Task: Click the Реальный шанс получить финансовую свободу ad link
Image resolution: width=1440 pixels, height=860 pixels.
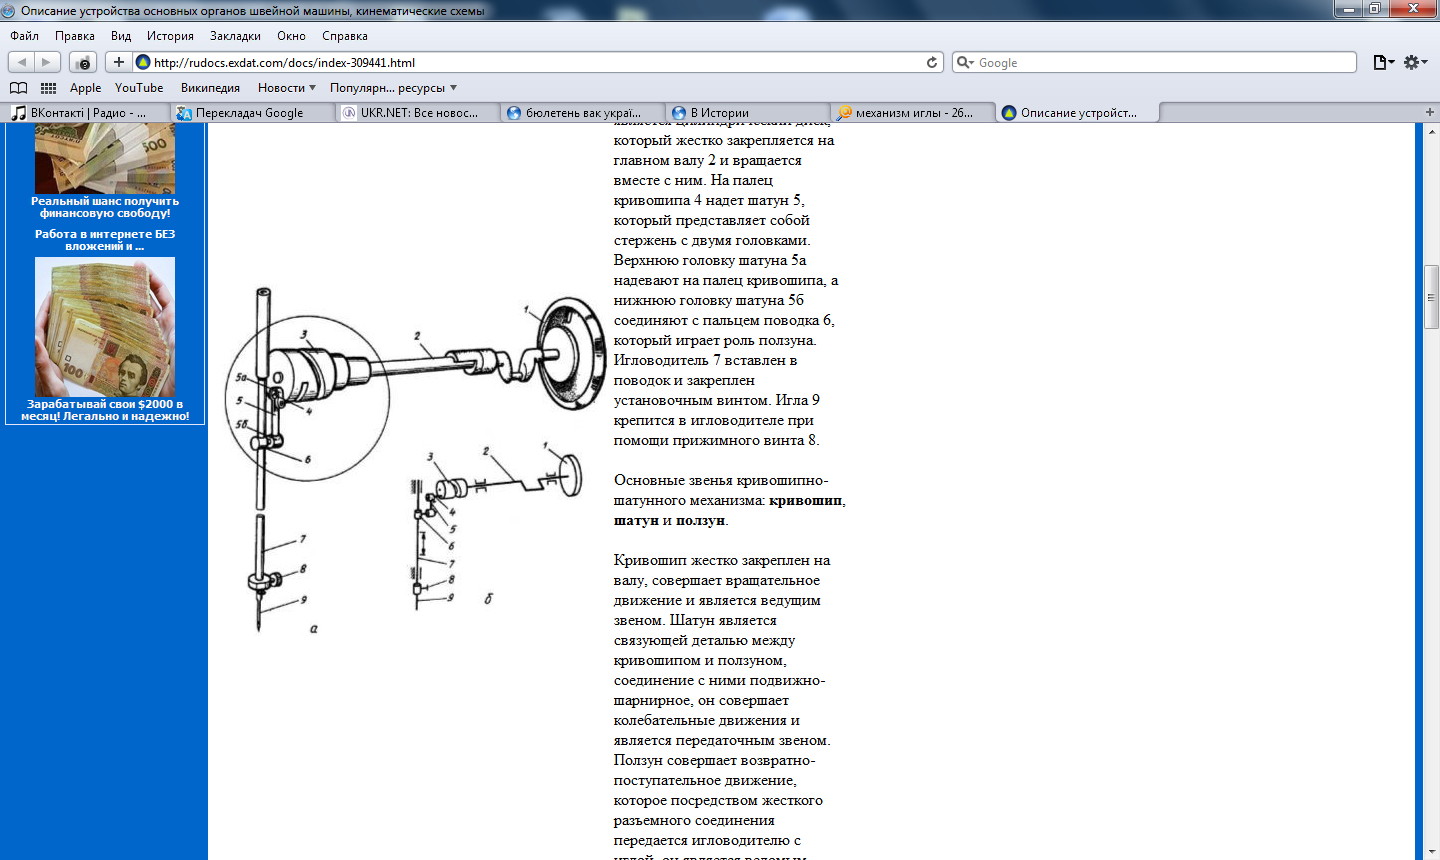Action: pos(105,207)
